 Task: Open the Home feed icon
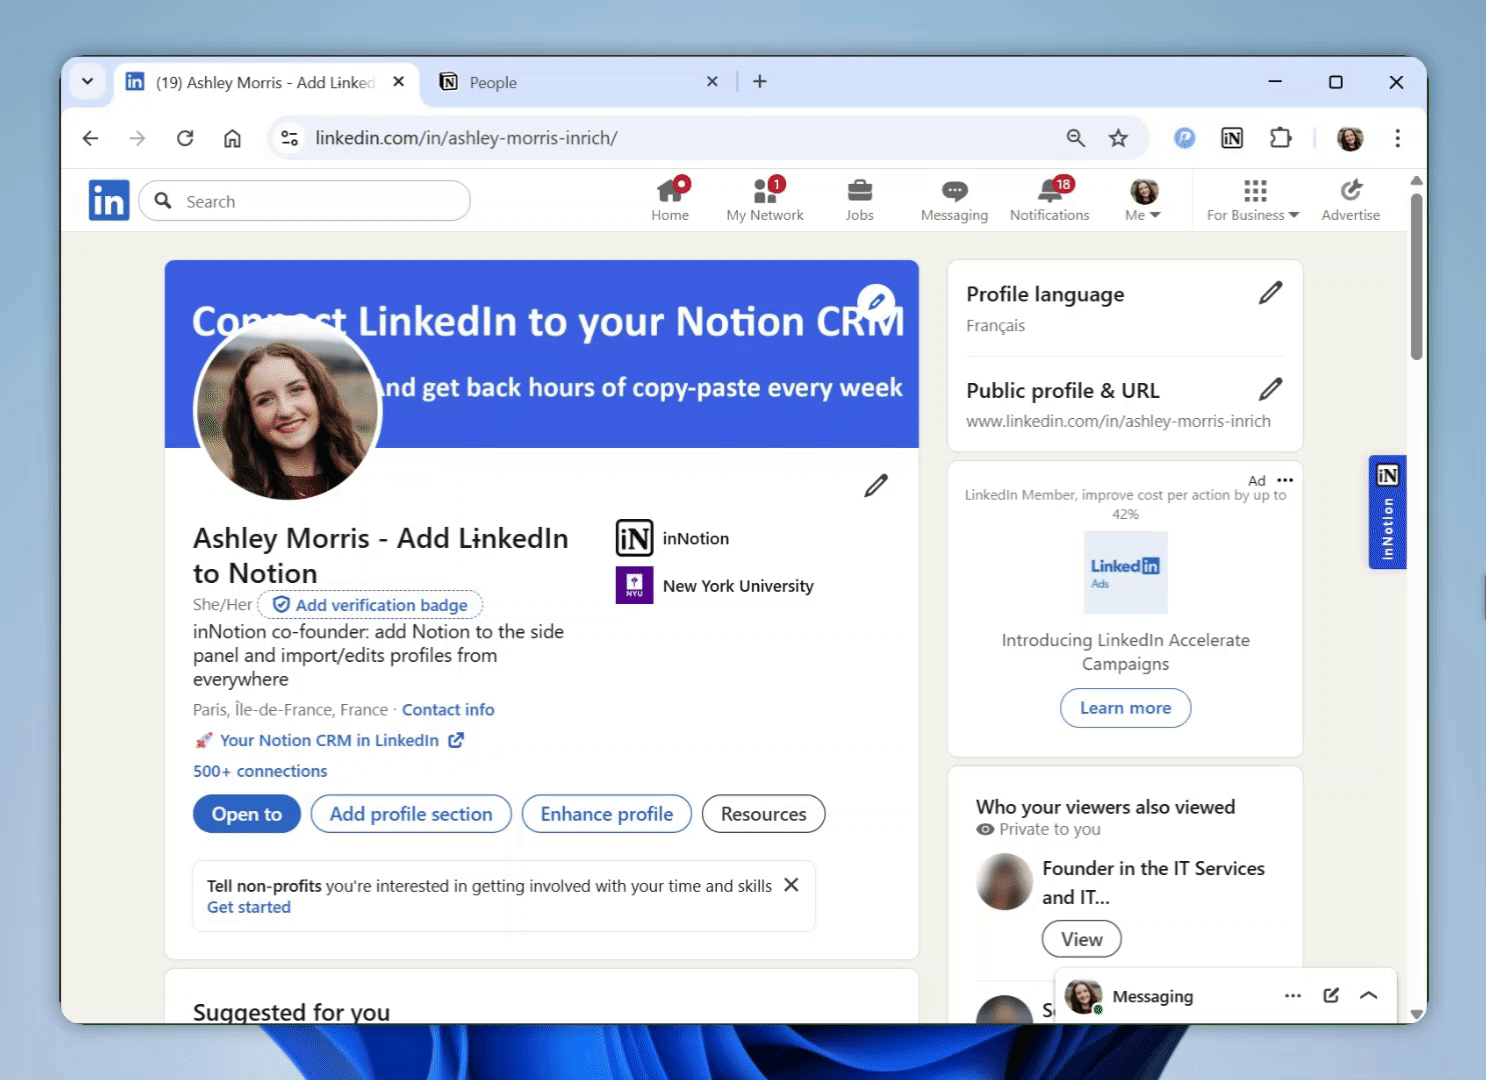pos(670,200)
